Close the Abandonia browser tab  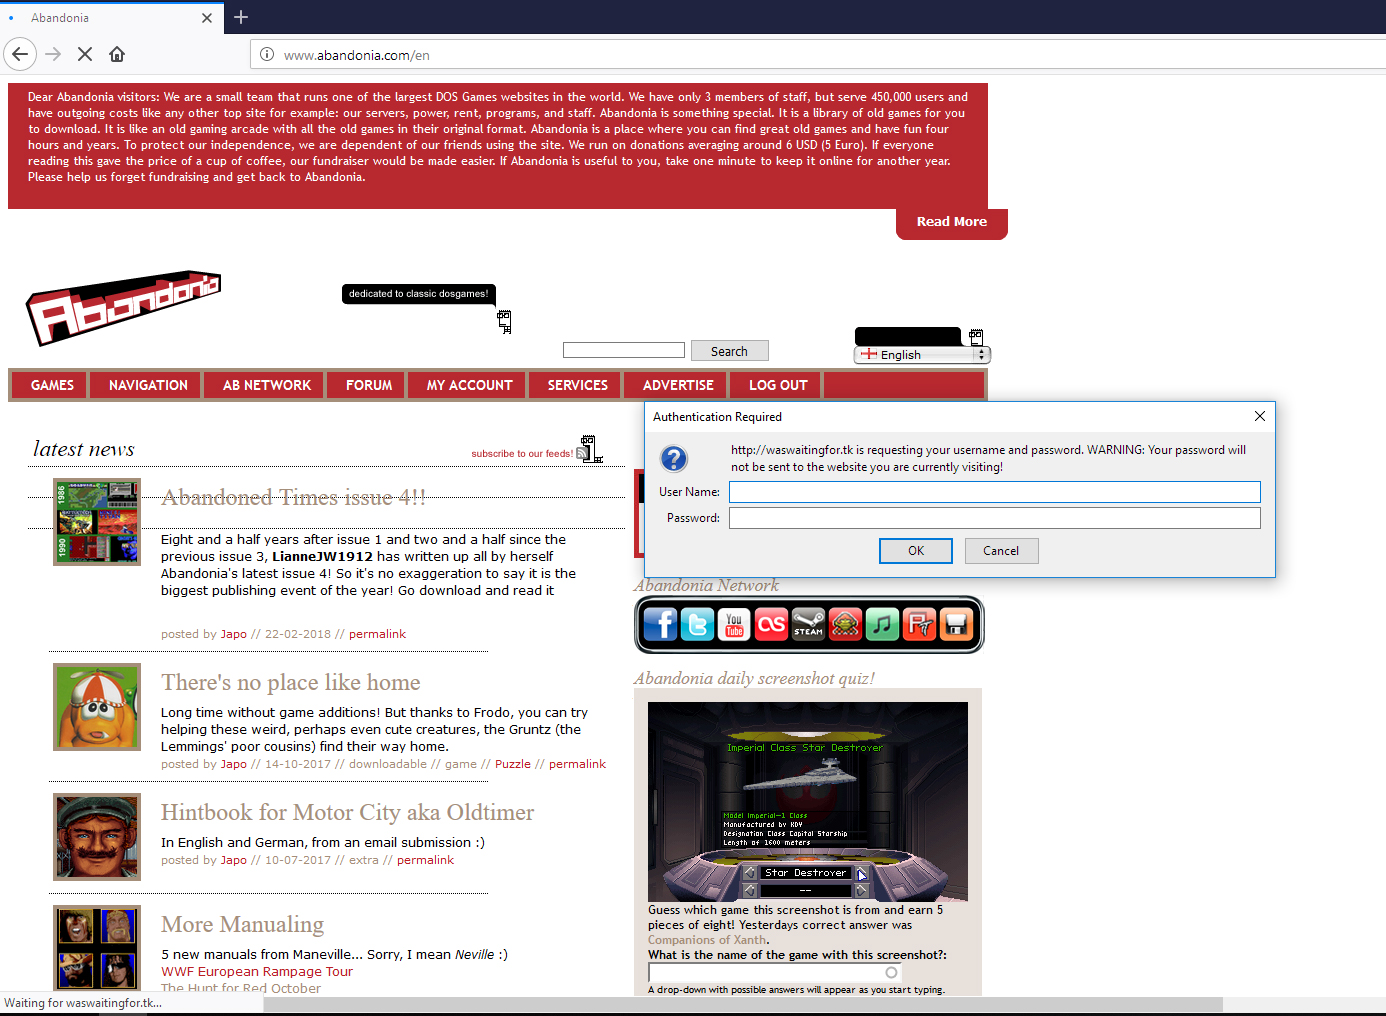click(x=207, y=18)
